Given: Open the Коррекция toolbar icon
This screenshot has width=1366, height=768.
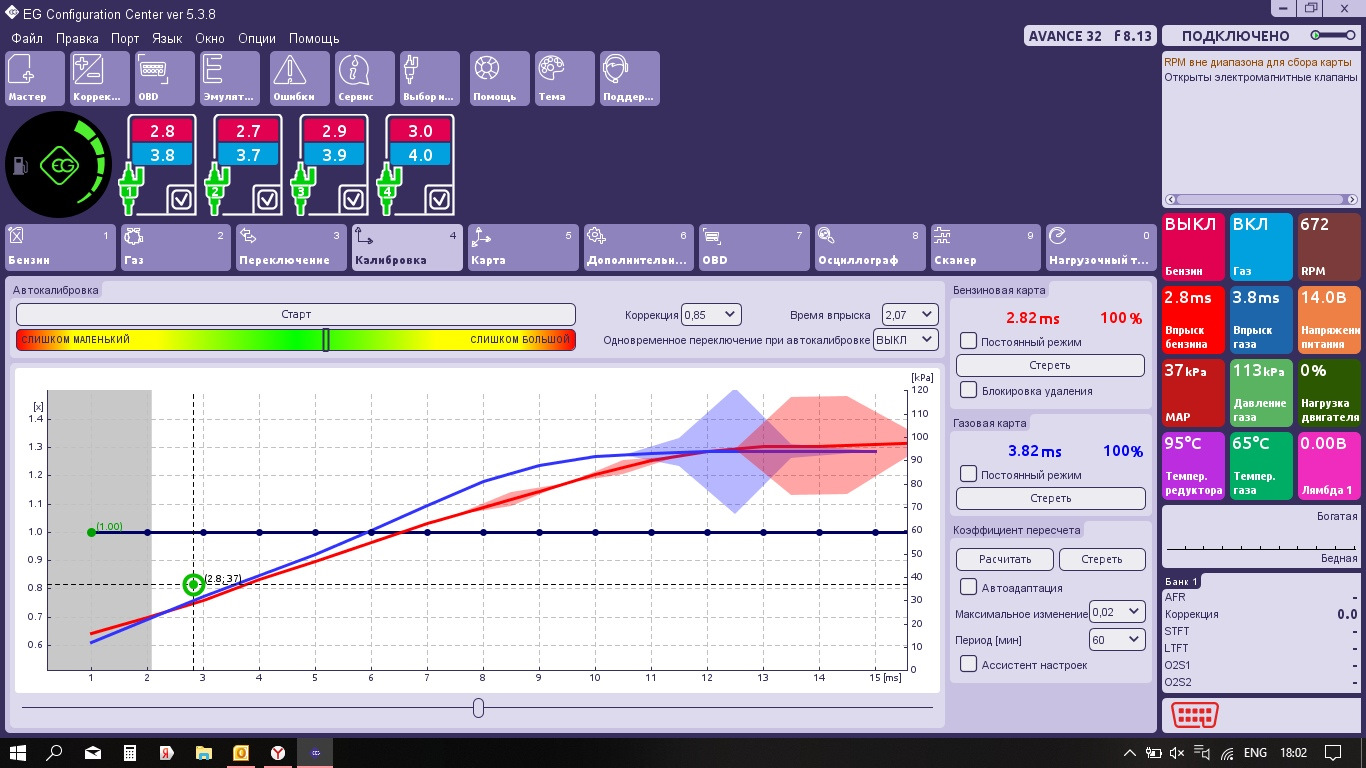Looking at the screenshot, I should pos(100,78).
